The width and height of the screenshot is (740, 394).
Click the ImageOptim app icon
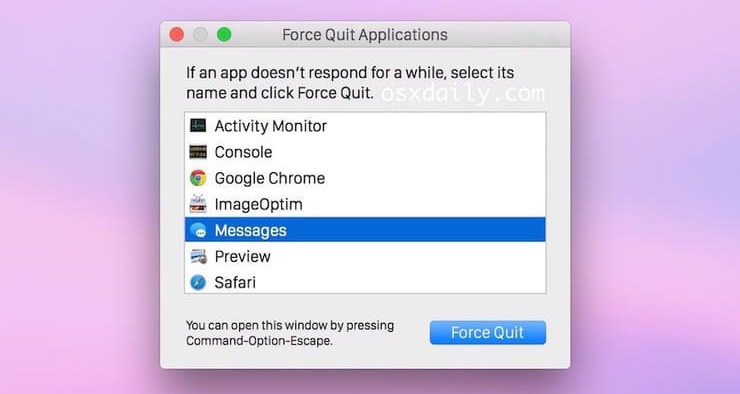coord(198,204)
